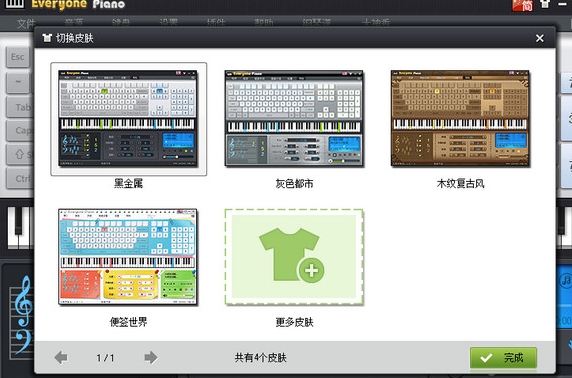Open skin switcher shirt icon in title bar

[x=545, y=4]
